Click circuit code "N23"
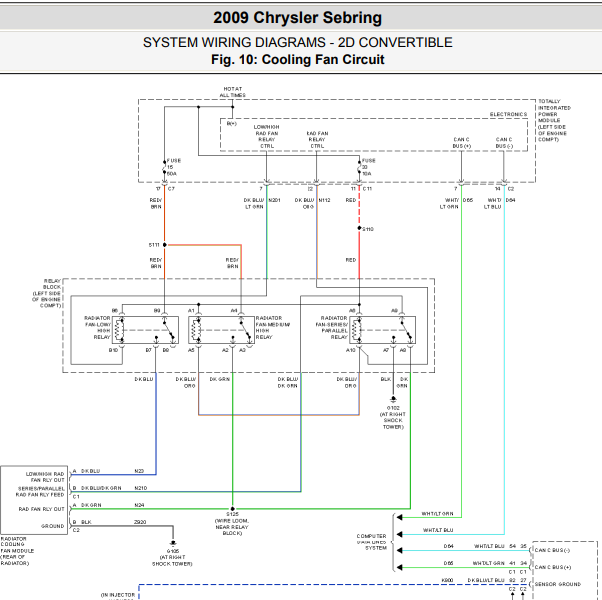The image size is (602, 600). point(139,471)
